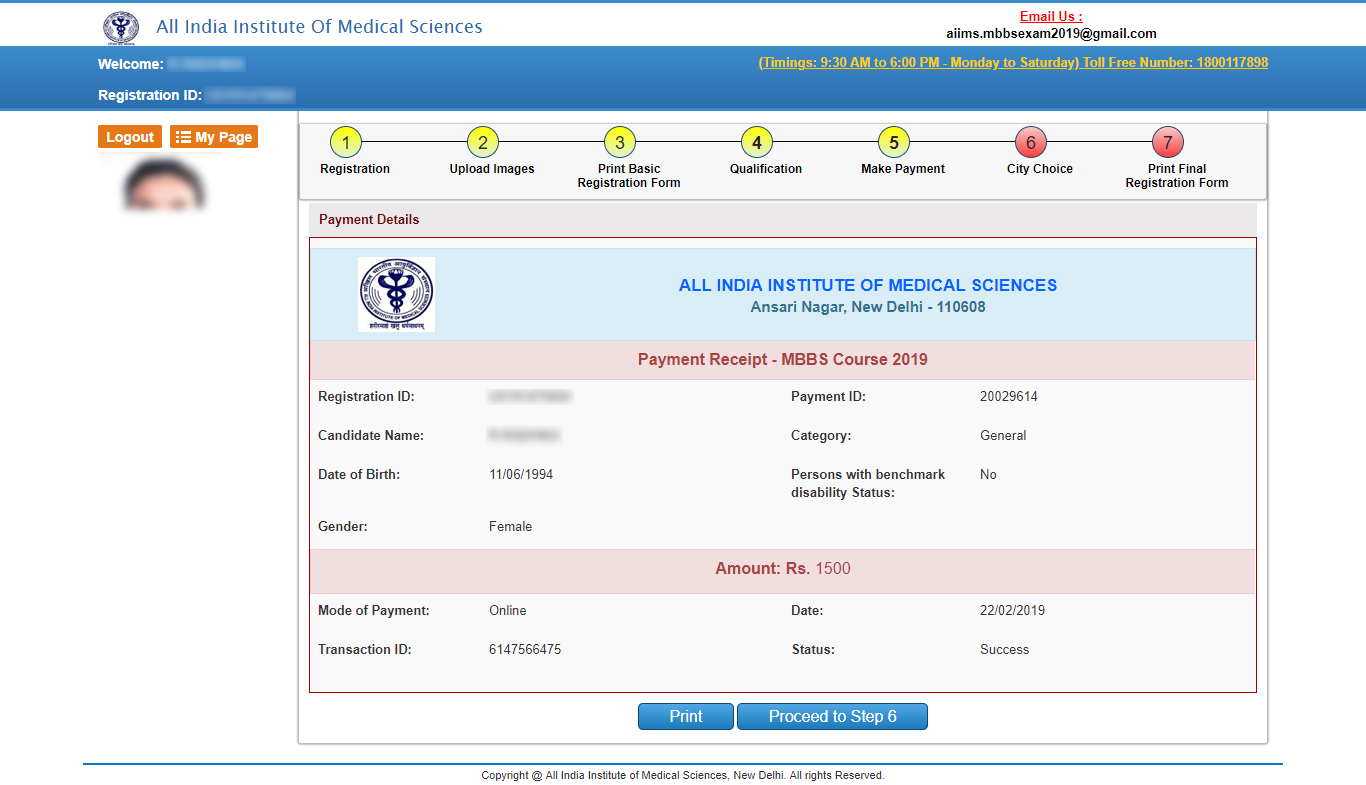Click the All India Institute header title

coord(319,27)
